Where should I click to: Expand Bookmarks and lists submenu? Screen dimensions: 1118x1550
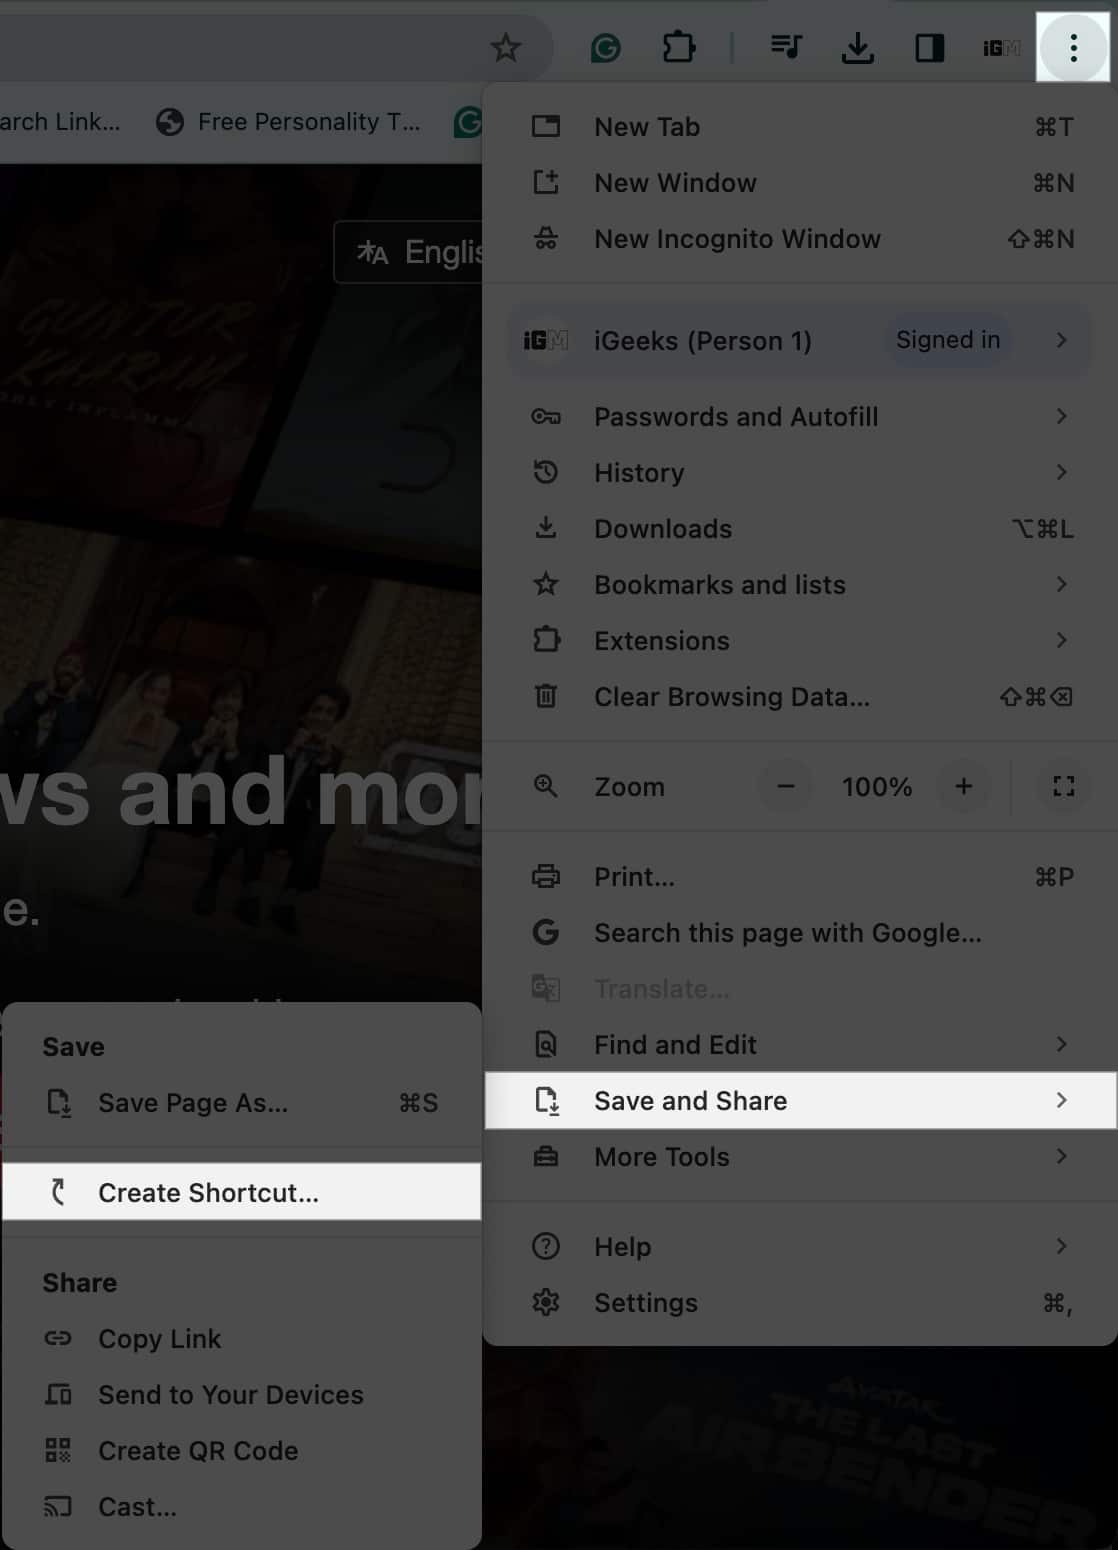[x=800, y=585]
